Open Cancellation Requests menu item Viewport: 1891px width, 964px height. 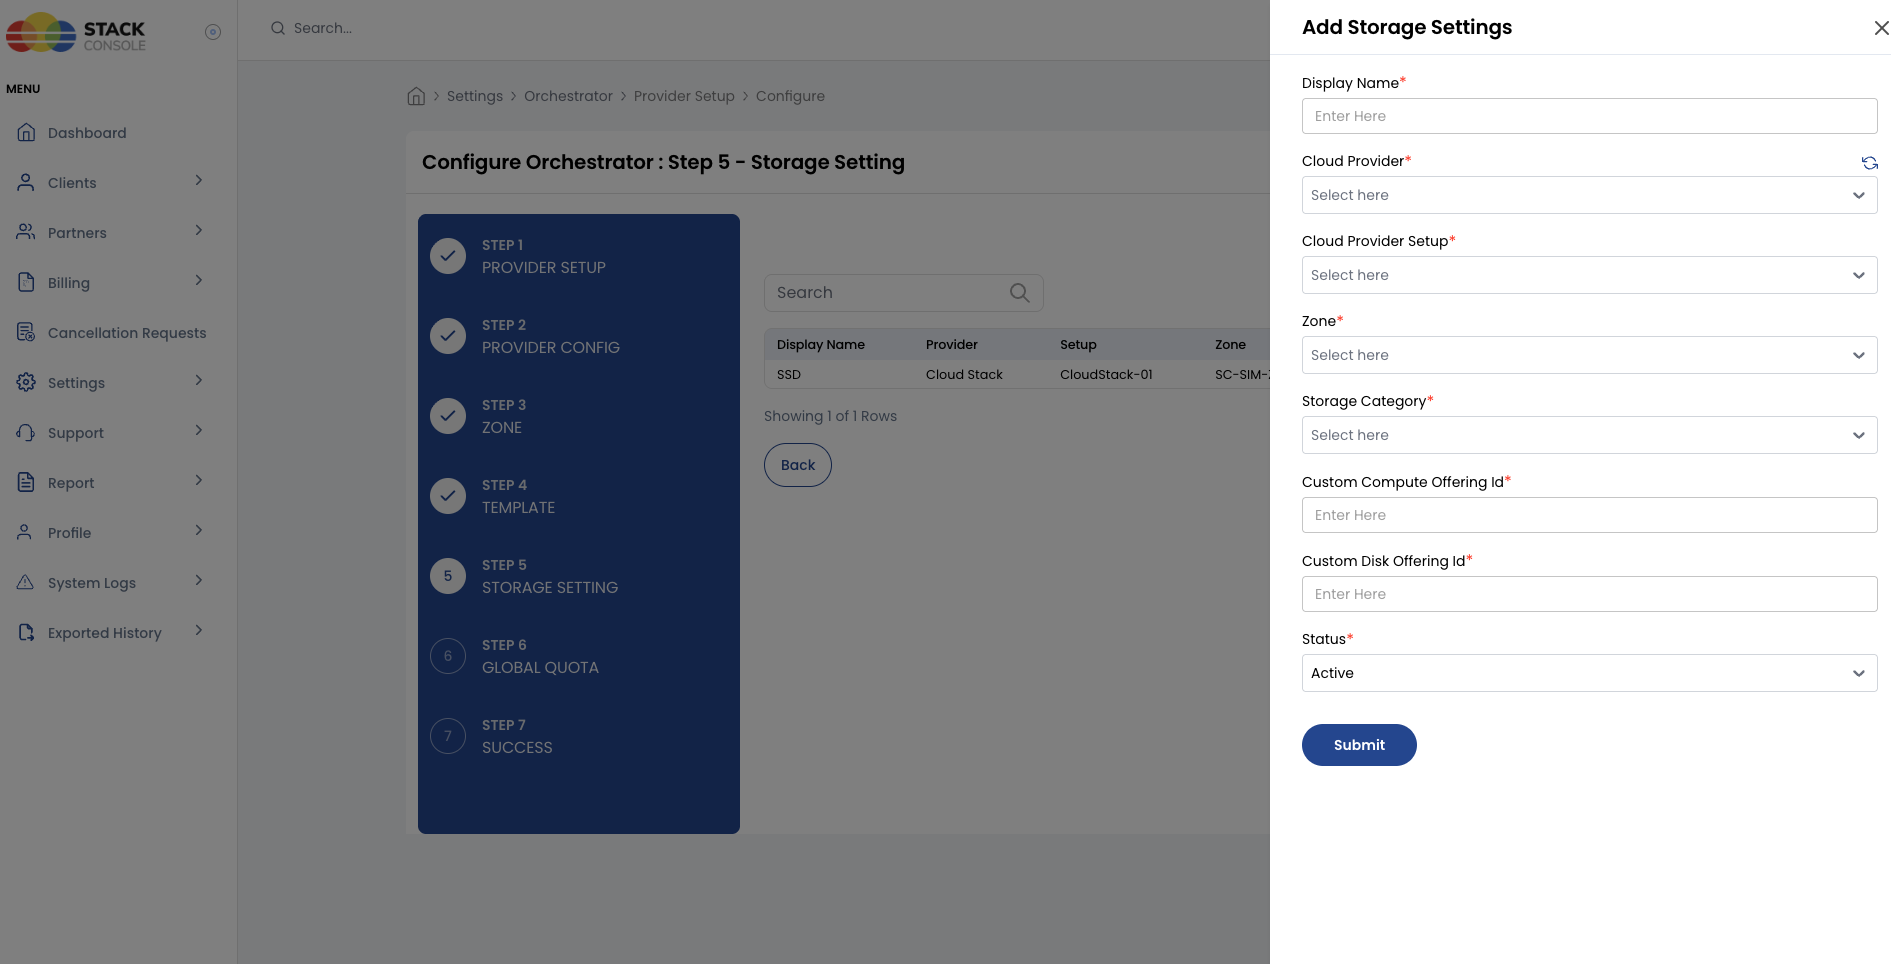[127, 333]
